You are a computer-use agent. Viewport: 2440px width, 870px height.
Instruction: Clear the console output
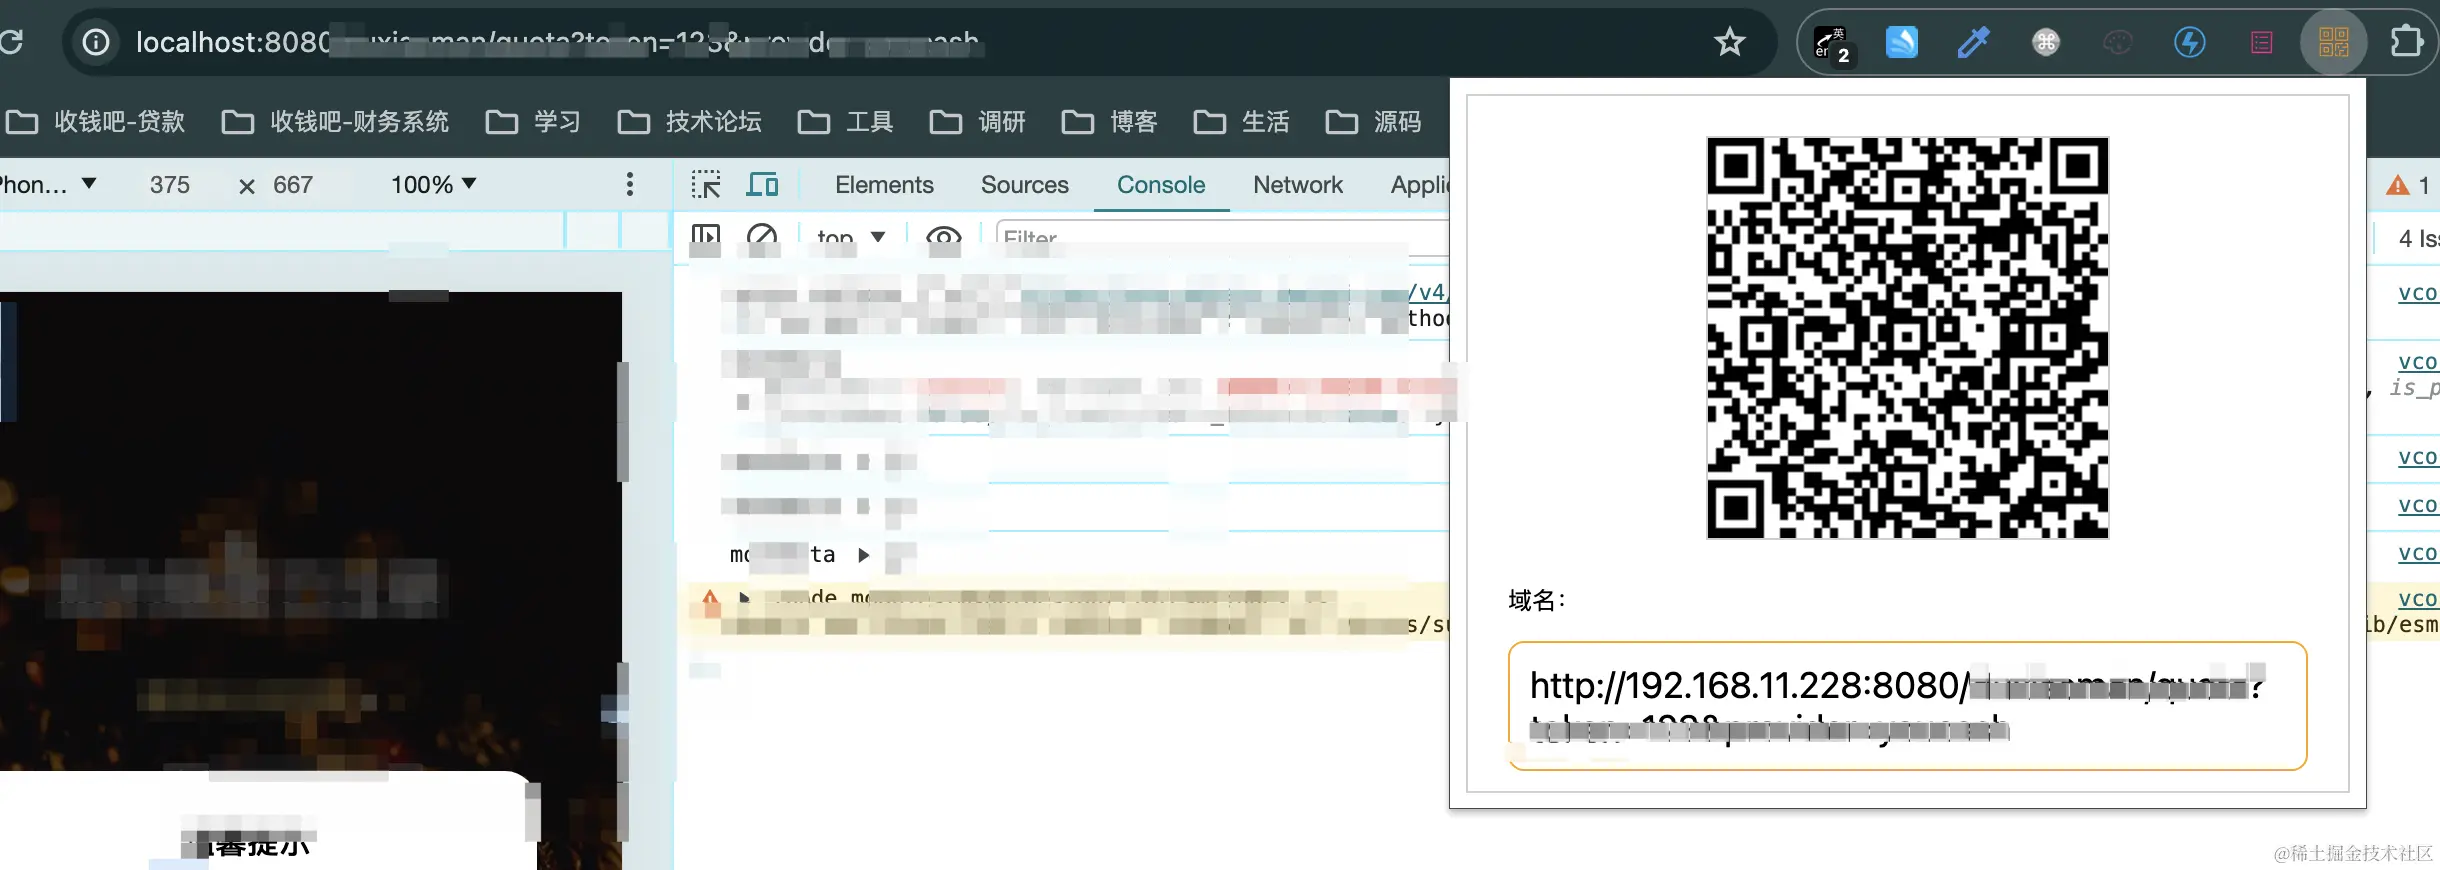pyautogui.click(x=762, y=238)
